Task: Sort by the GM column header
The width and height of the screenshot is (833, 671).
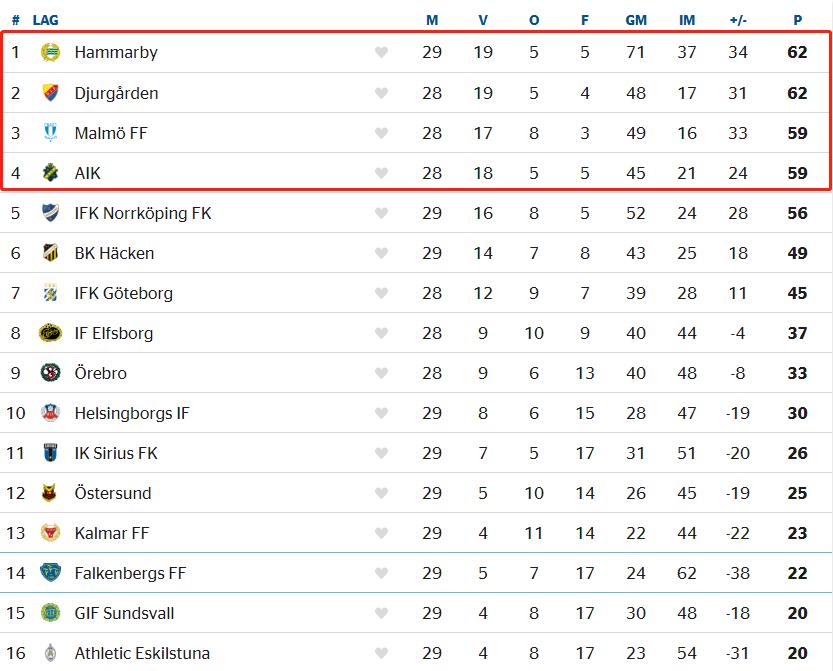Action: (636, 20)
